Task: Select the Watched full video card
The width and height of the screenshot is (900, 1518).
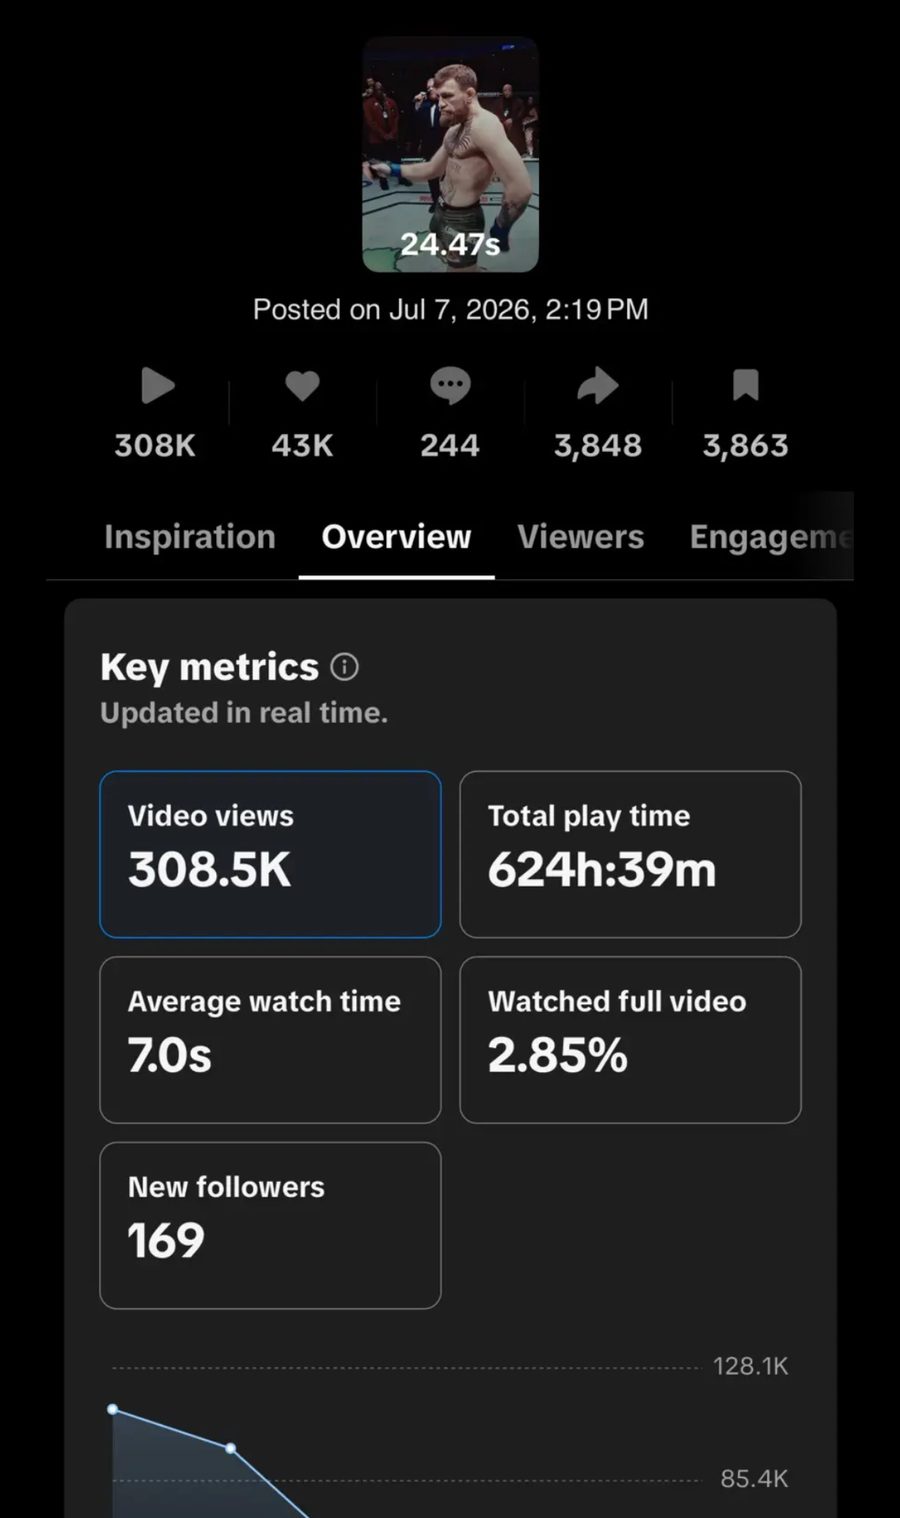Action: 630,1040
